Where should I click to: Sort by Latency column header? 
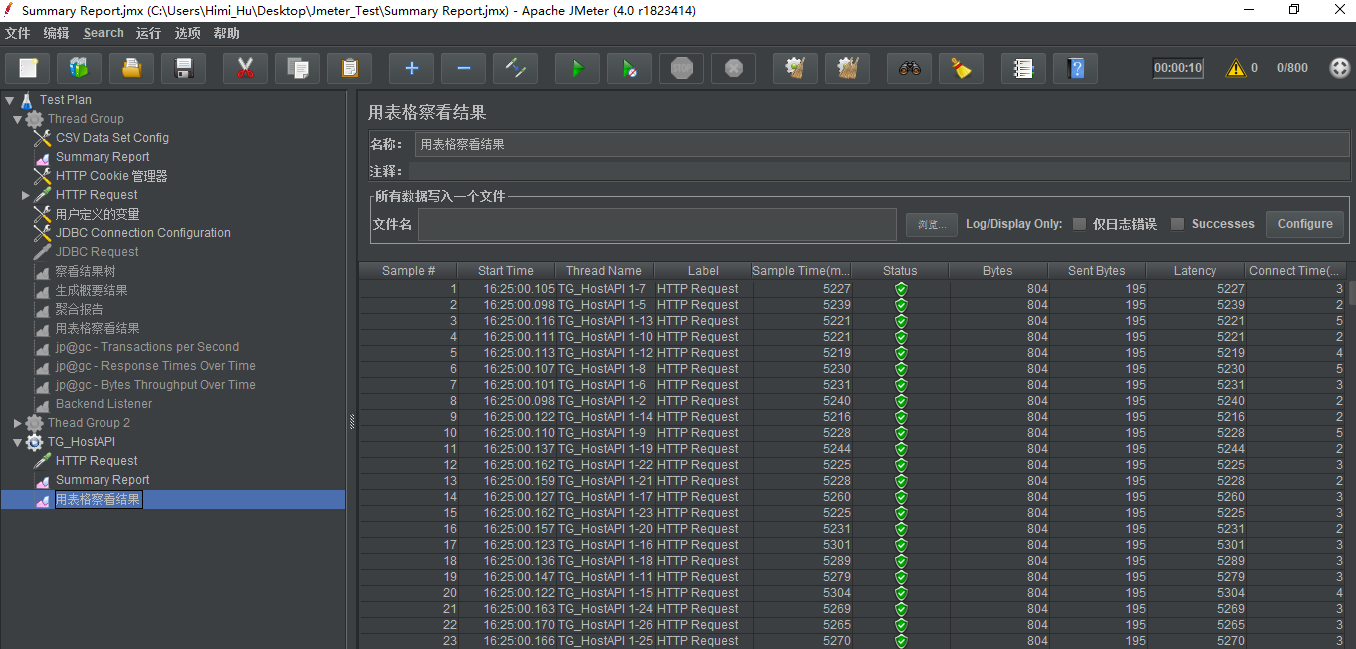tap(1195, 271)
